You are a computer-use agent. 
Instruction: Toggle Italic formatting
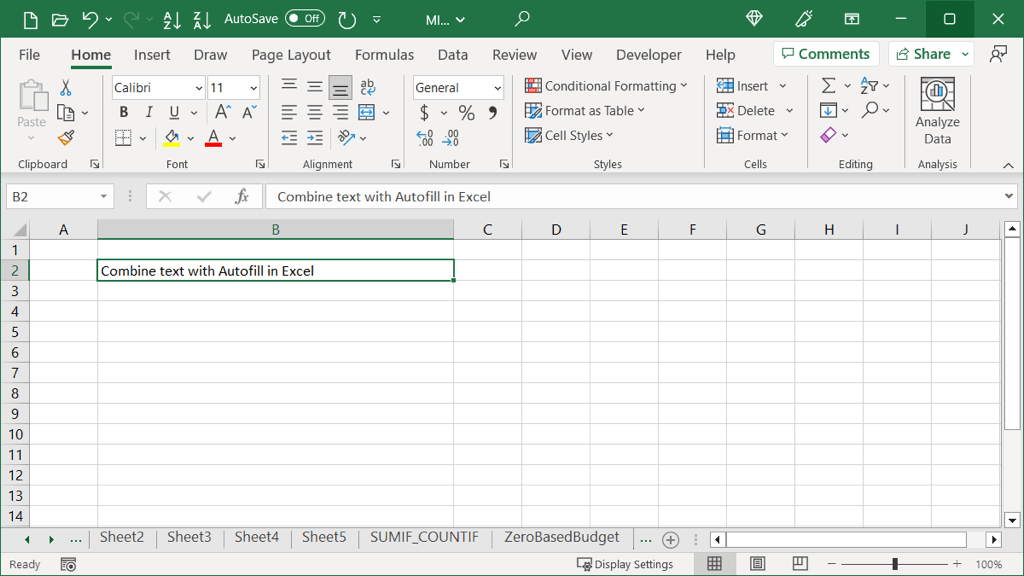(x=149, y=112)
